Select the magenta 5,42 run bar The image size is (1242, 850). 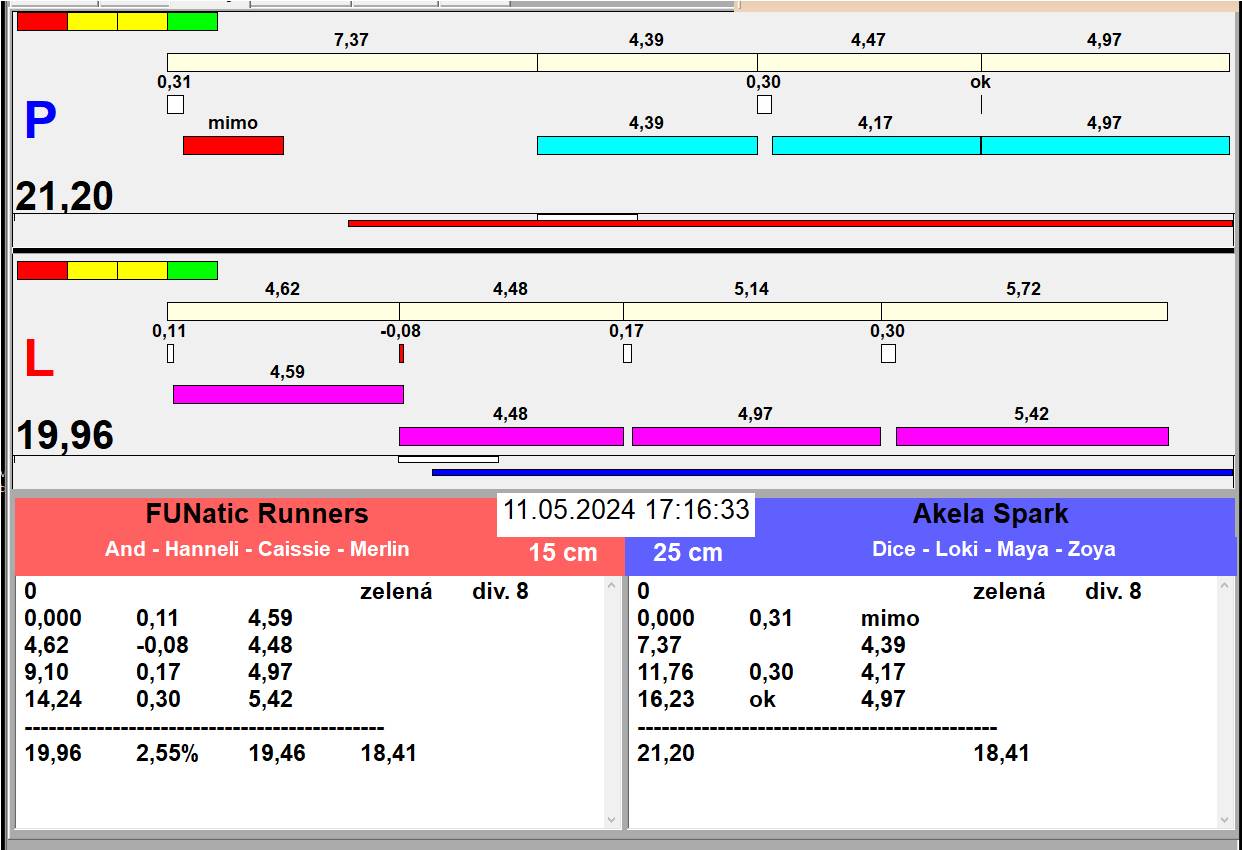tap(1032, 436)
